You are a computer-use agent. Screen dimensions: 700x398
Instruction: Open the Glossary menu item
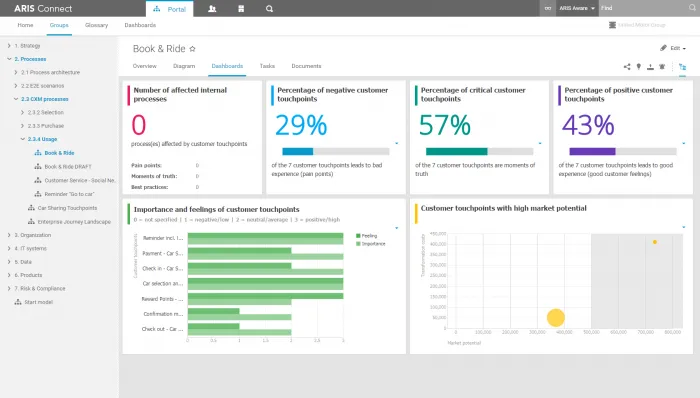[x=96, y=25]
